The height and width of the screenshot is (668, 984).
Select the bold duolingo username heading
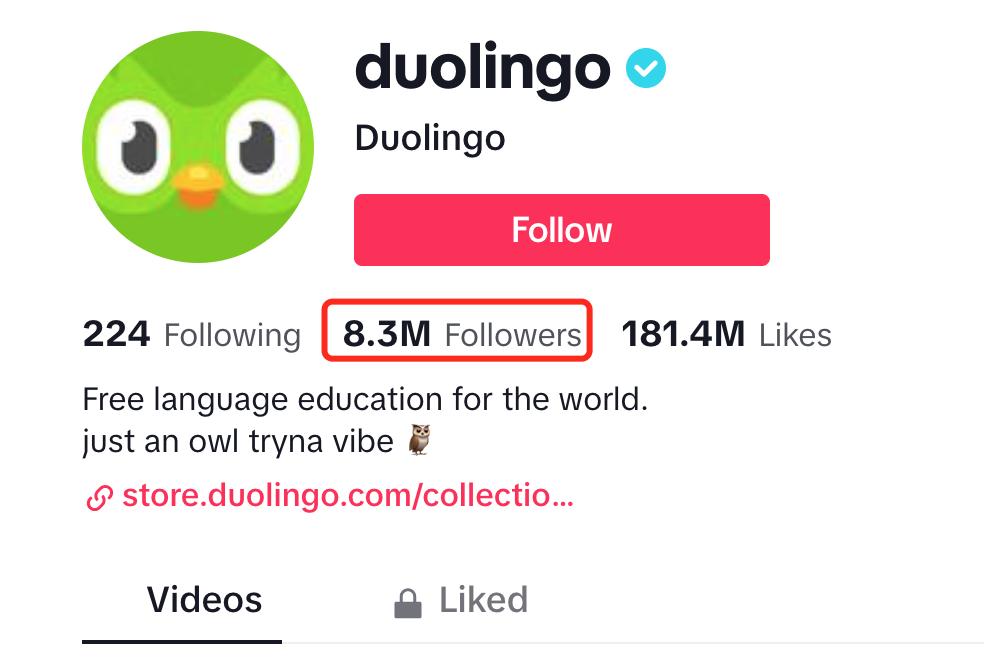coord(483,69)
